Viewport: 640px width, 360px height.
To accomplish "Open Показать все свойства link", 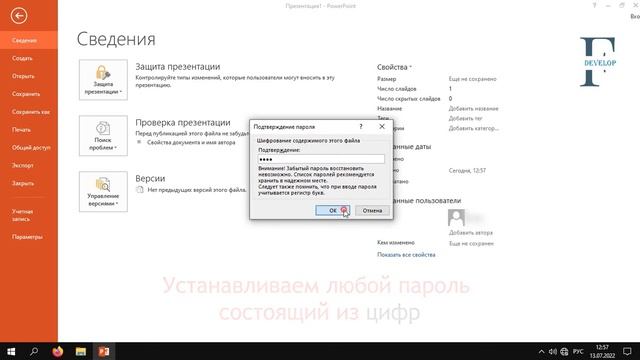I will click(x=406, y=255).
